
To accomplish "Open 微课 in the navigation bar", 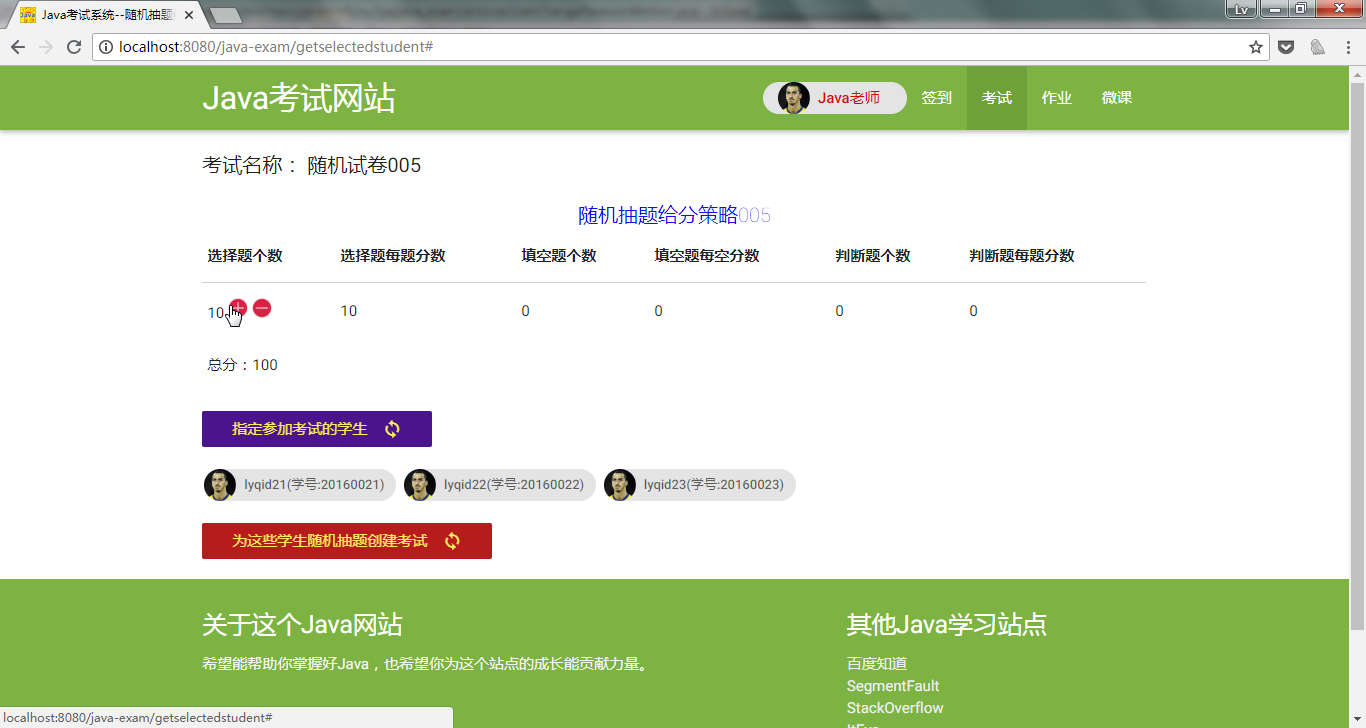I will pos(1117,98).
